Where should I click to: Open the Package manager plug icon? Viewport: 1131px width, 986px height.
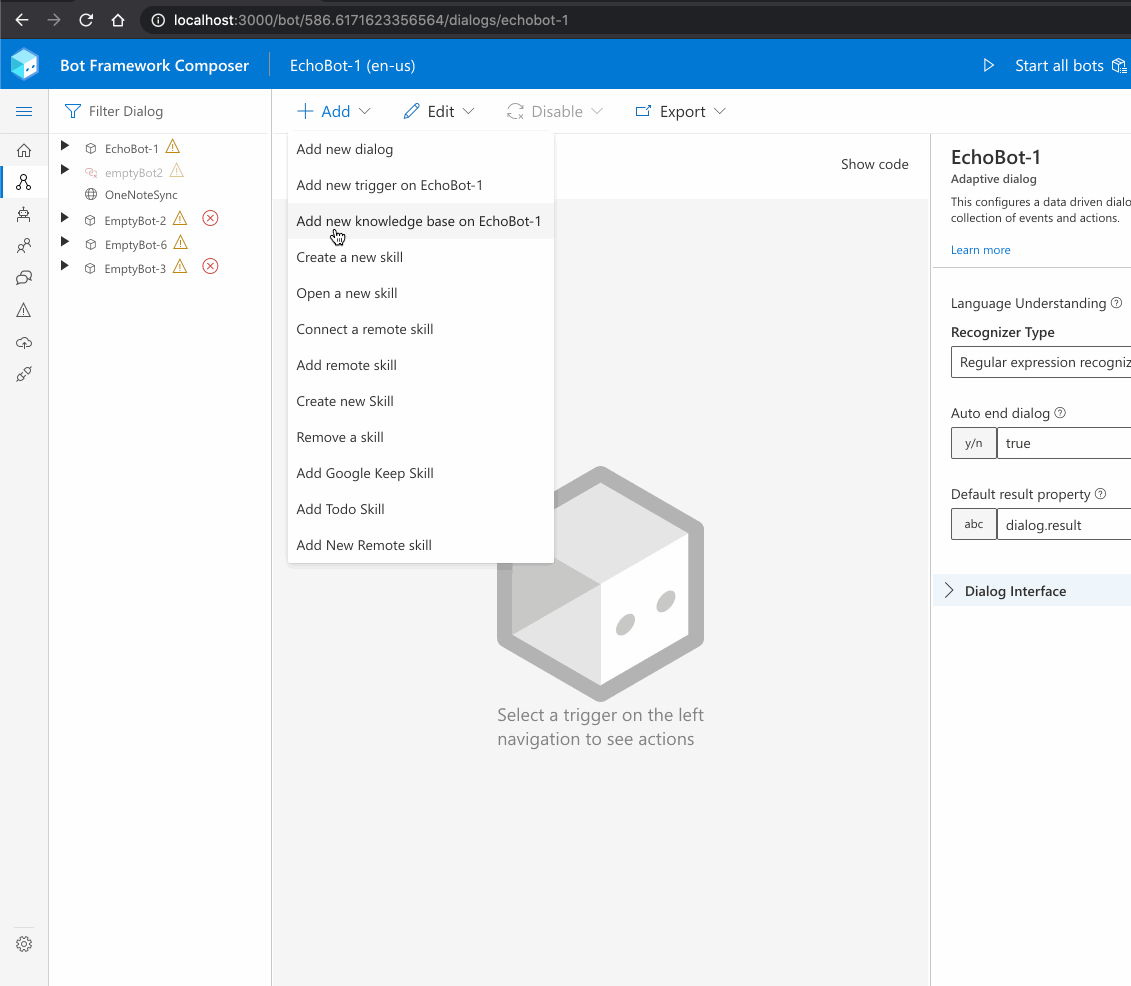pos(24,374)
